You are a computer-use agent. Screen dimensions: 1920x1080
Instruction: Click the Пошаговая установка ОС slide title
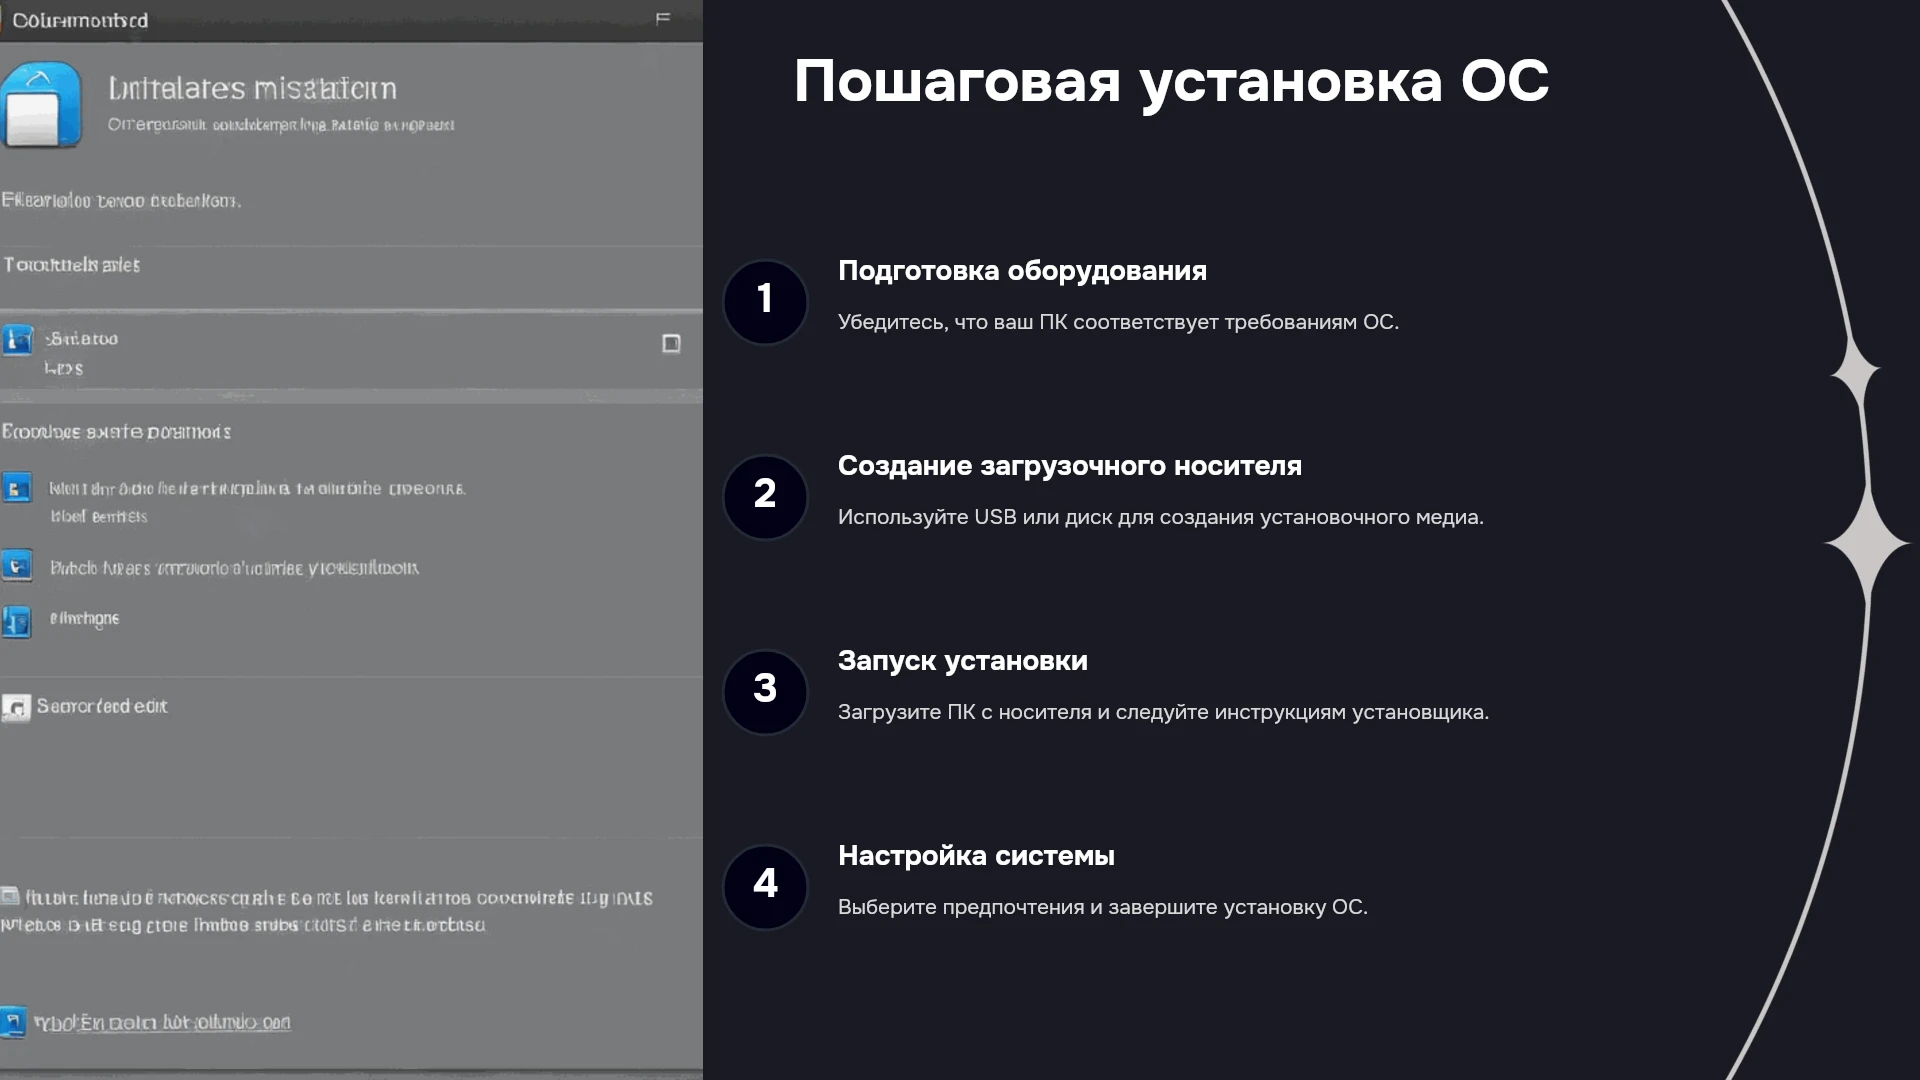1171,82
